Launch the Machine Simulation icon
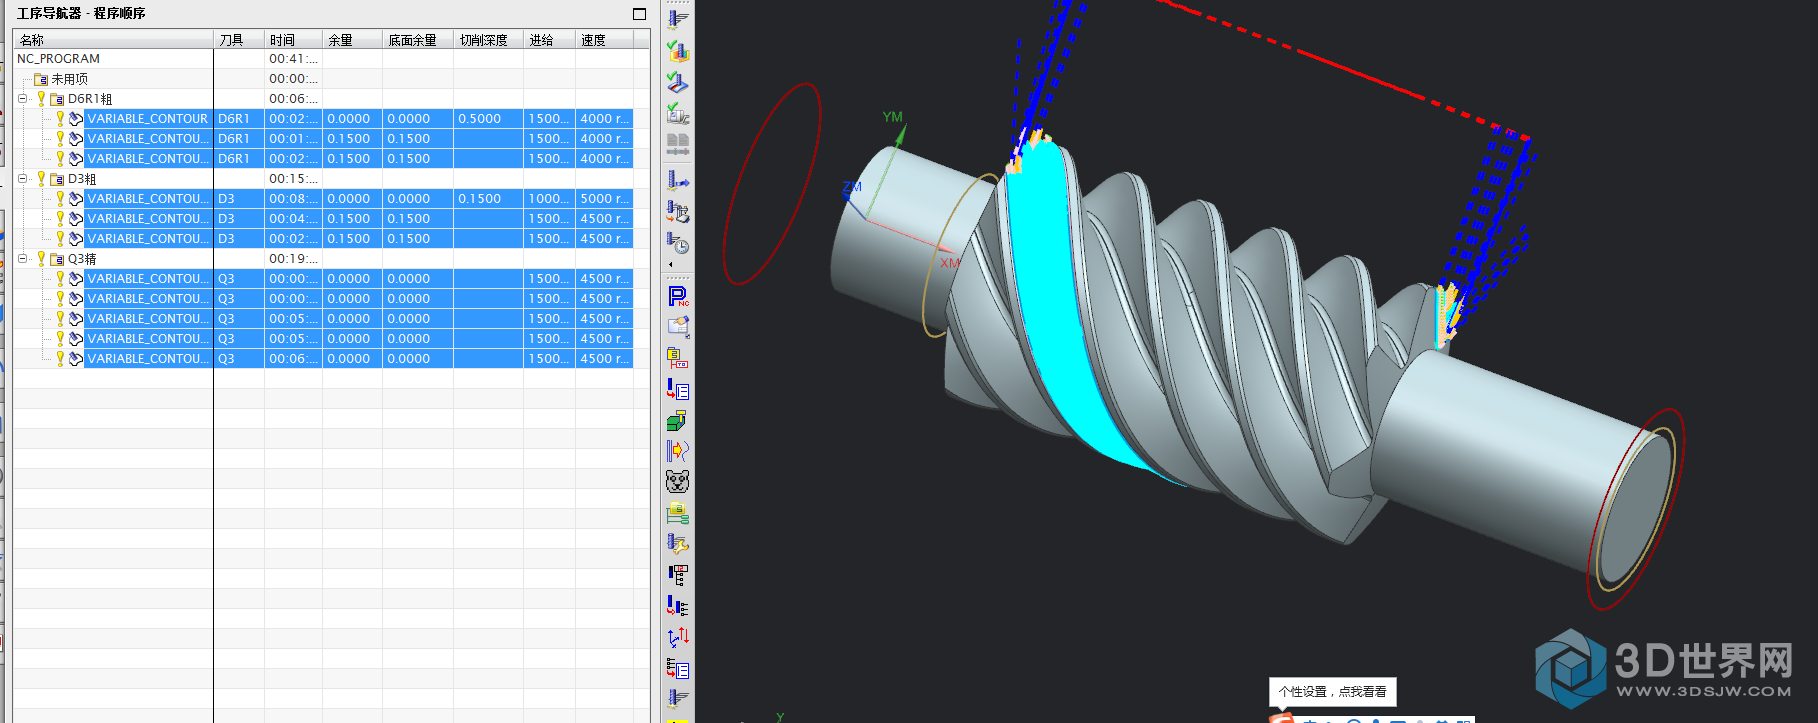This screenshot has height=723, width=1818. 678,113
